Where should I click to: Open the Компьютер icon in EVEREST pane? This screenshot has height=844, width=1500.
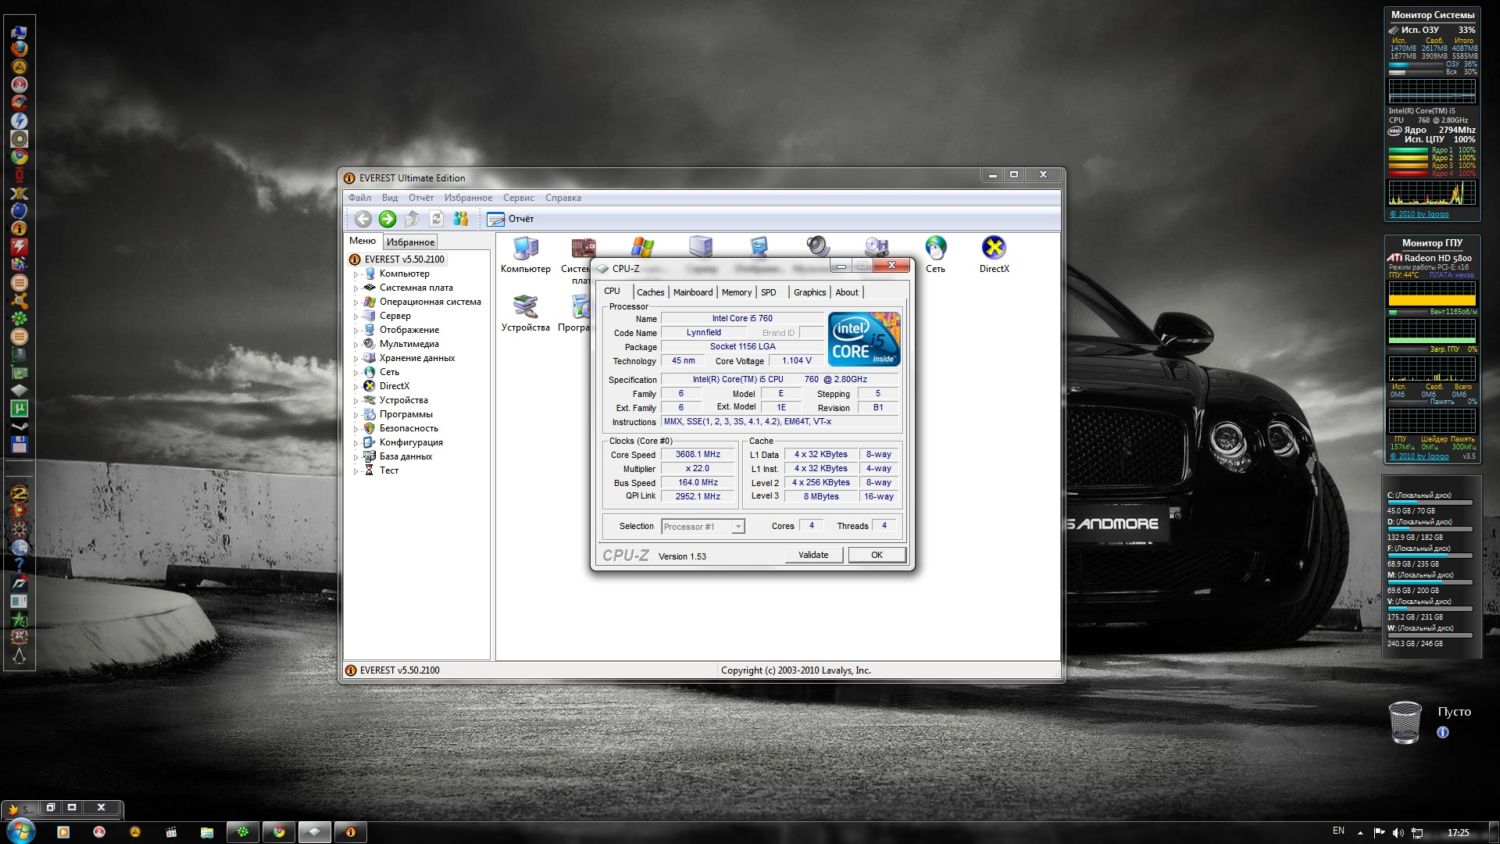pos(525,254)
